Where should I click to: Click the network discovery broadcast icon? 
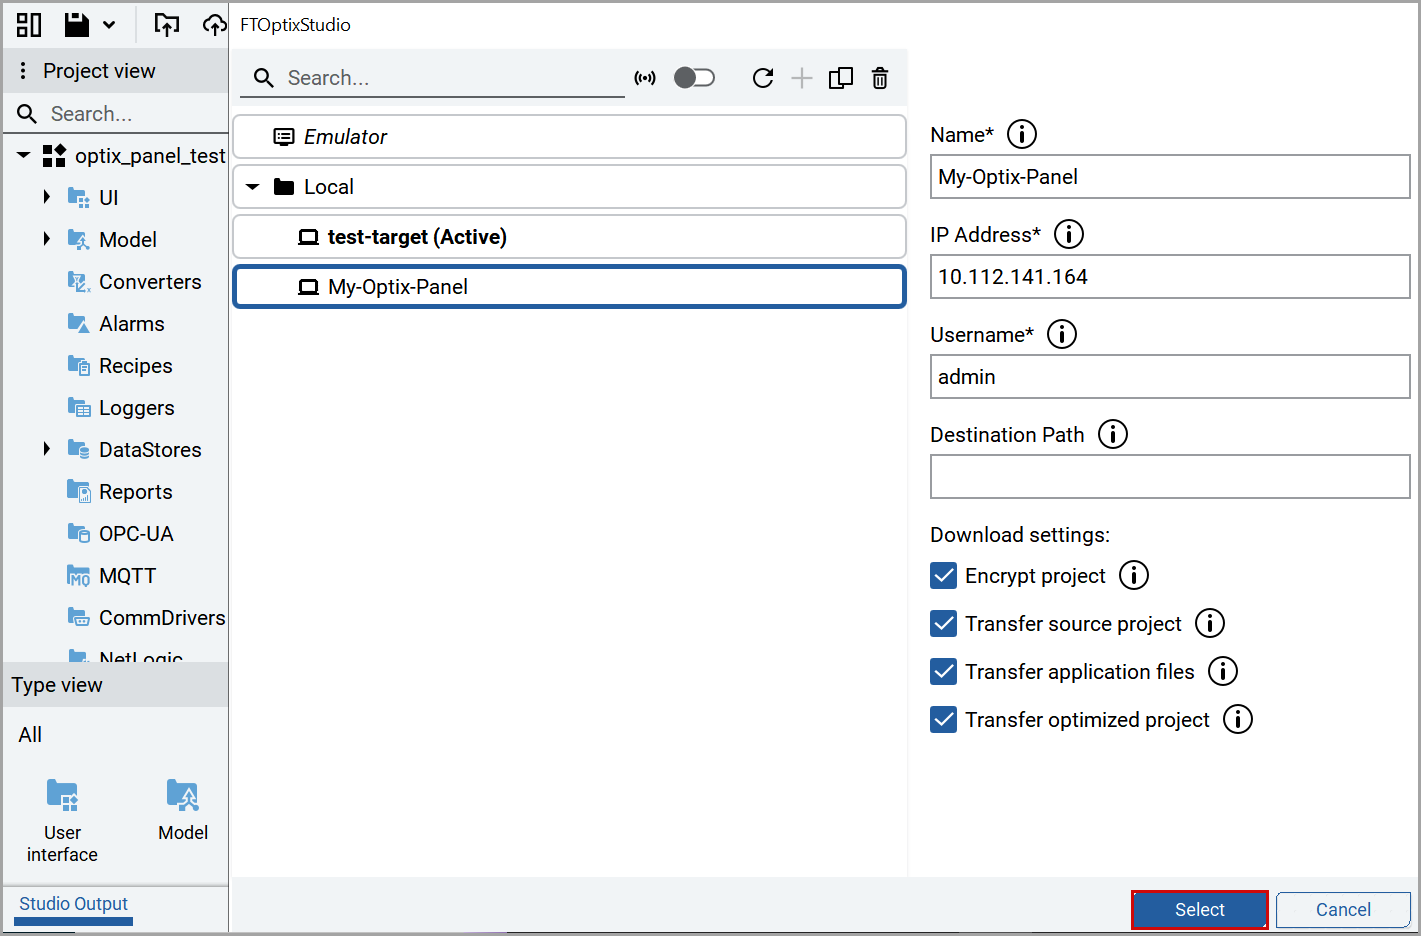(646, 78)
